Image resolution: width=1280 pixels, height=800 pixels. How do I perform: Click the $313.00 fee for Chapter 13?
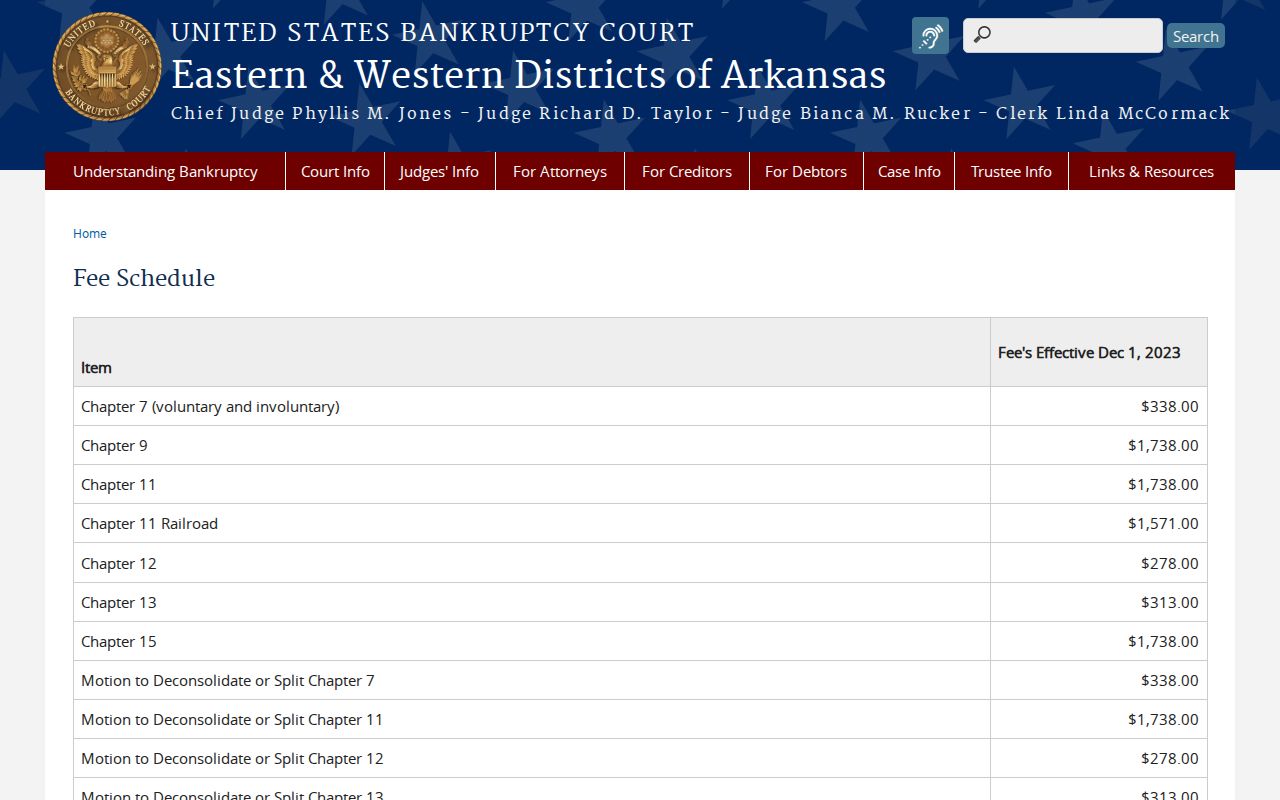tap(1169, 602)
